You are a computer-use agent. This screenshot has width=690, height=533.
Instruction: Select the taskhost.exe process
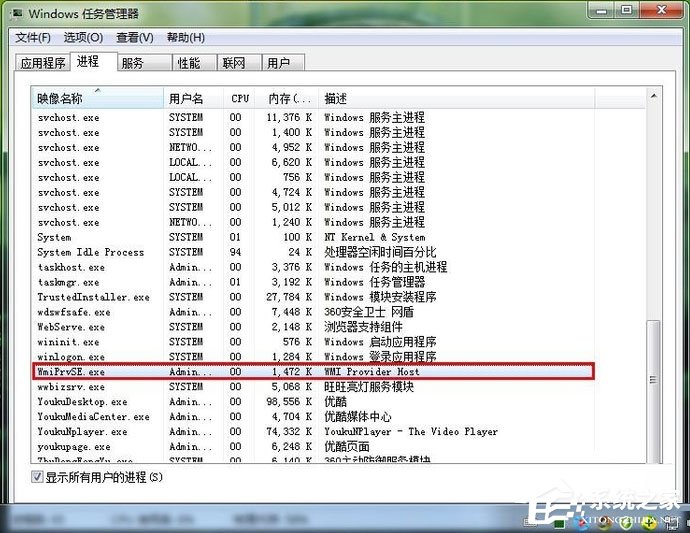coord(313,267)
